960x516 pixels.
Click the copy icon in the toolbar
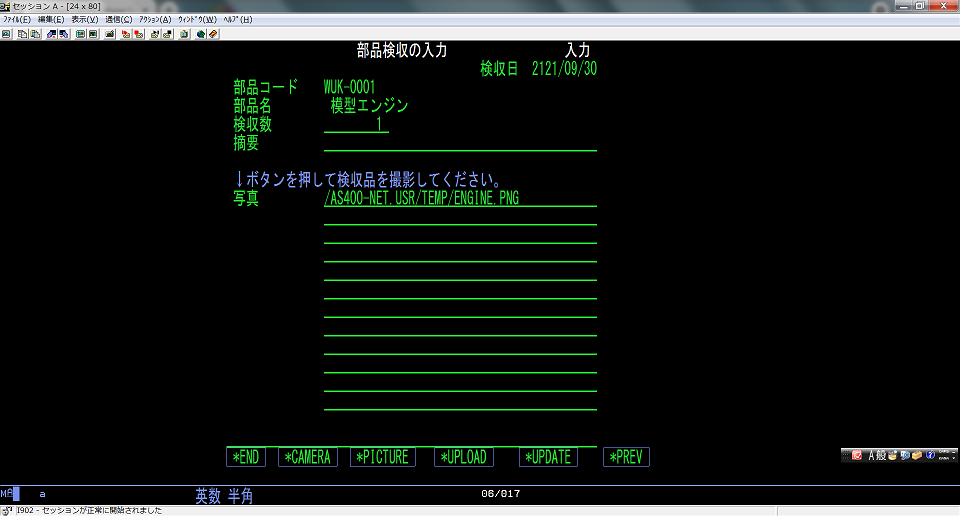[x=21, y=33]
